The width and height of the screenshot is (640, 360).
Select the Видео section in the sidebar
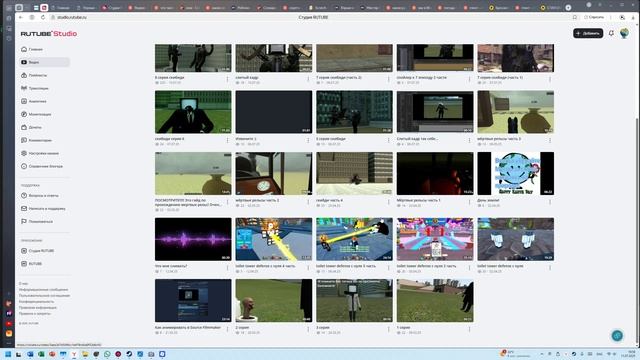(44, 62)
